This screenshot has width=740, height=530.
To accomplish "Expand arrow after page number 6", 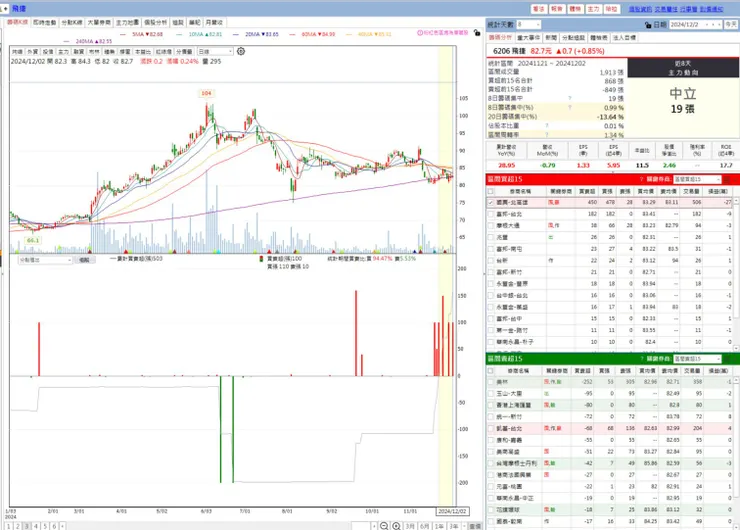I will (62, 526).
